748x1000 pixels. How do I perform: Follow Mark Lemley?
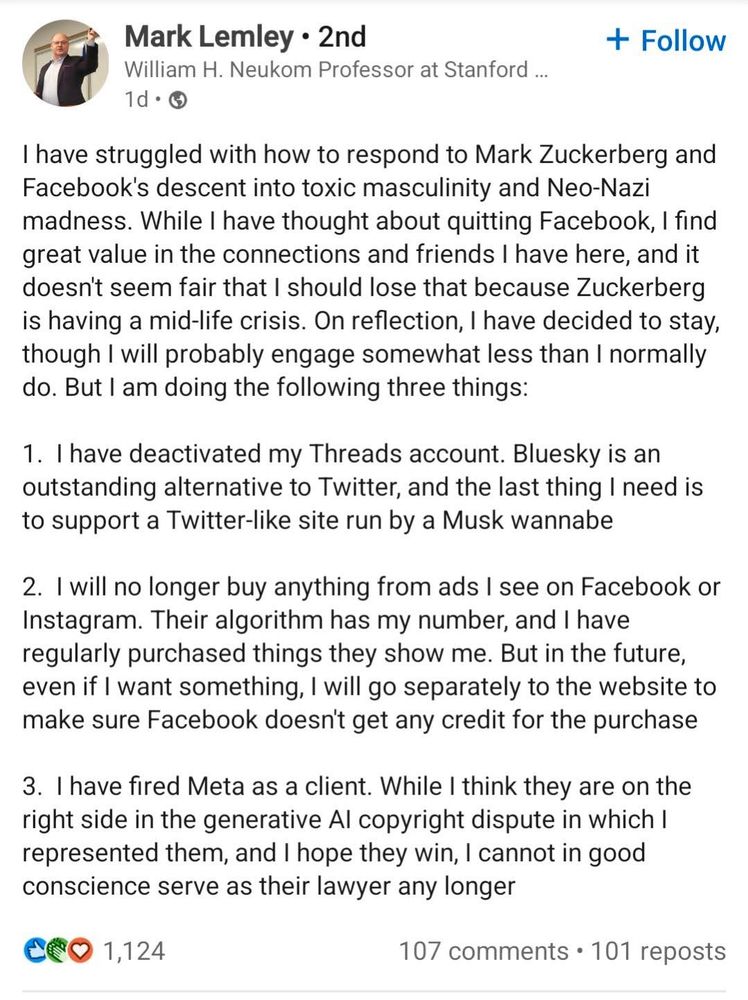click(666, 41)
